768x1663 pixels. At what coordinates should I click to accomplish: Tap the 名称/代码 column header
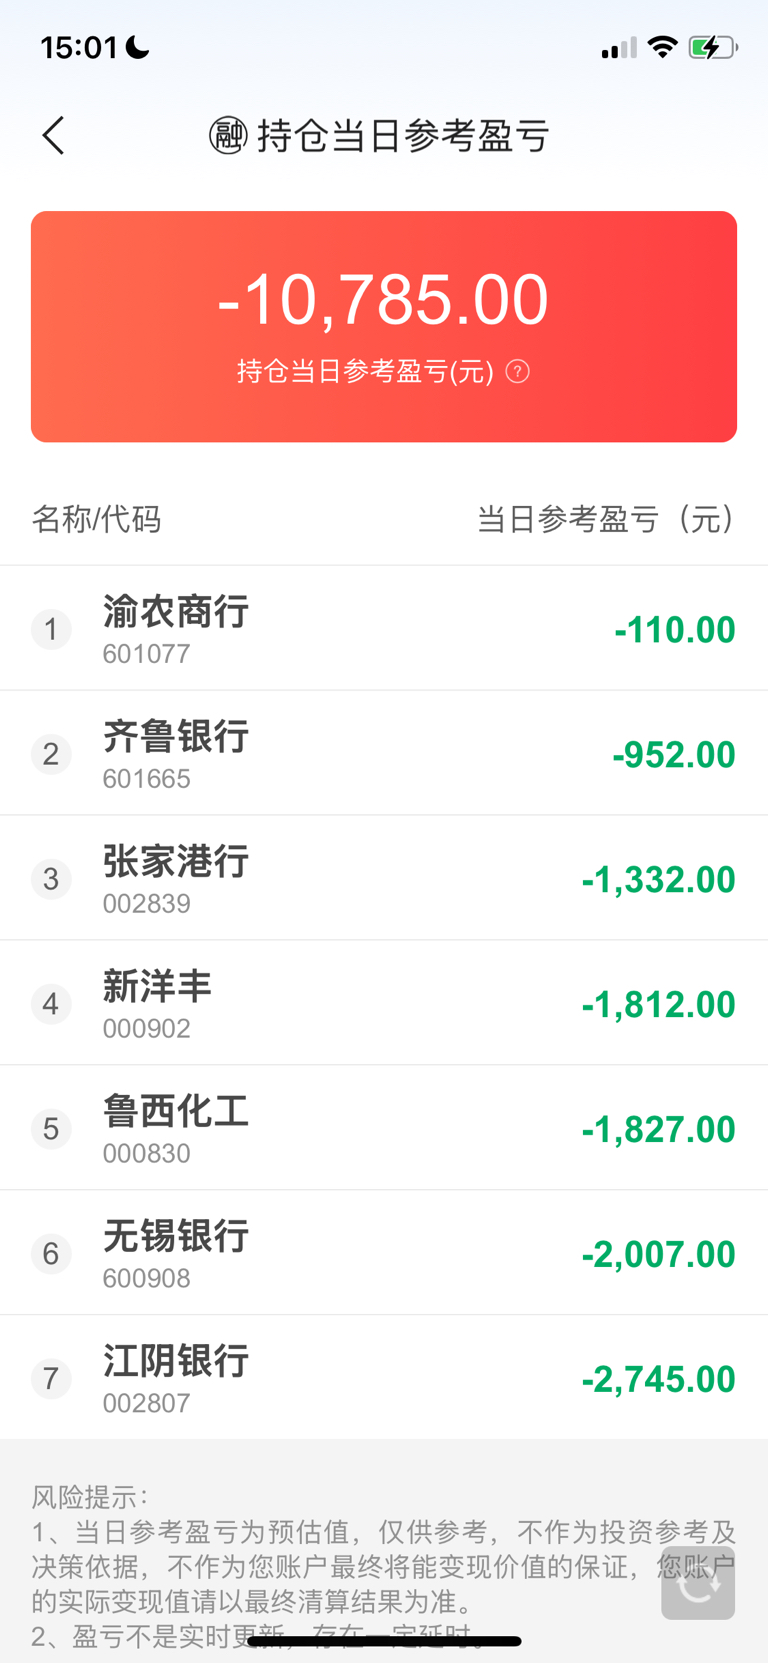96,519
